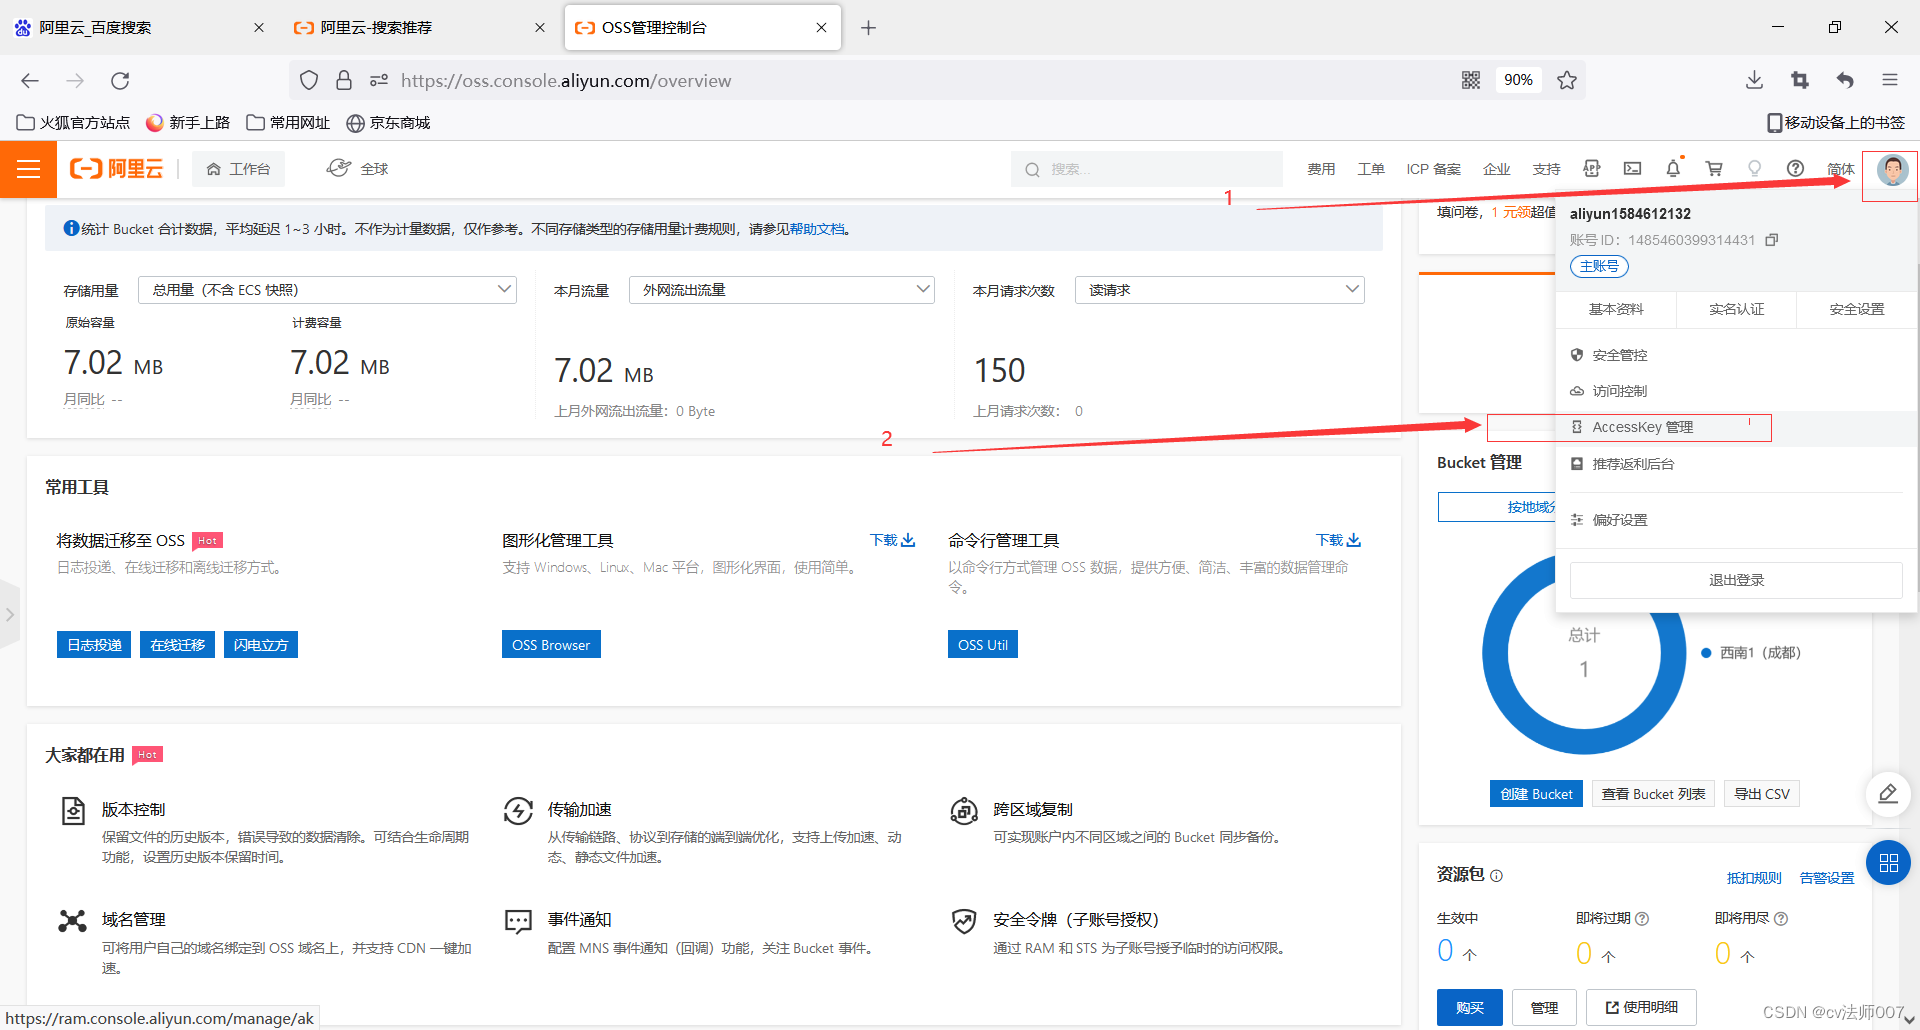Click the online migration button
This screenshot has width=1920, height=1030.
(177, 645)
